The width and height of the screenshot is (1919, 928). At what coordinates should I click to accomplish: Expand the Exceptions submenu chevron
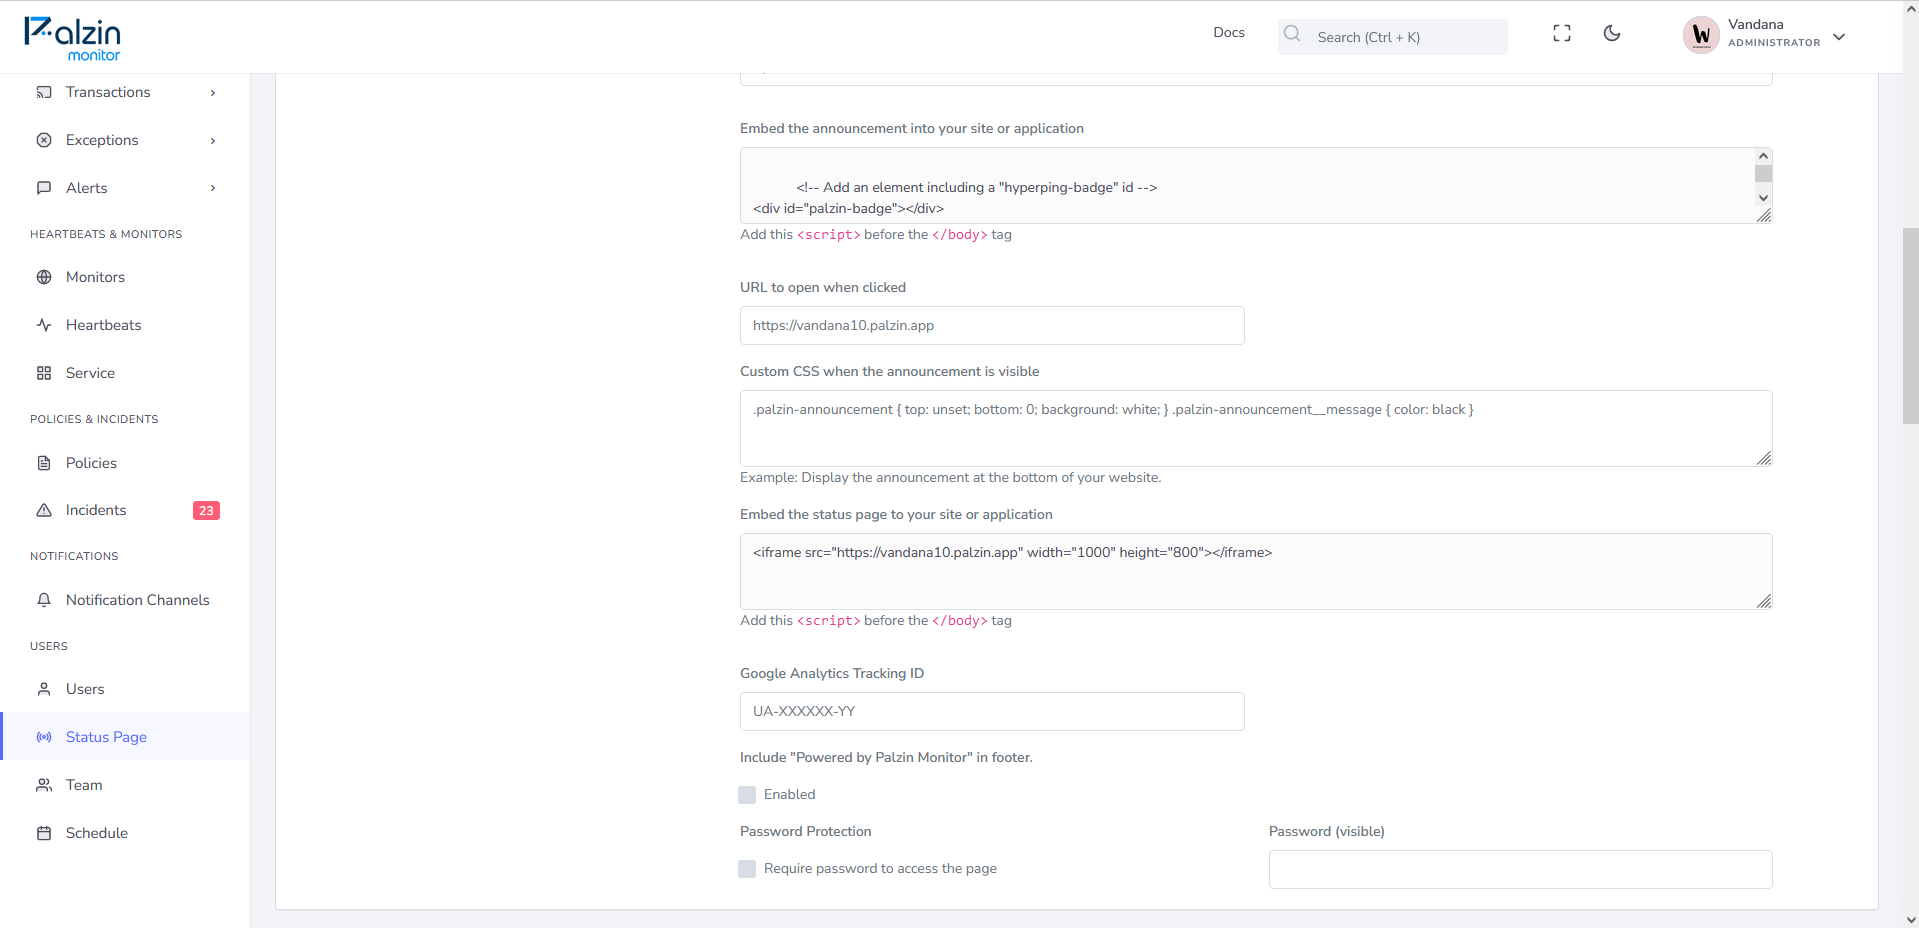pos(213,141)
